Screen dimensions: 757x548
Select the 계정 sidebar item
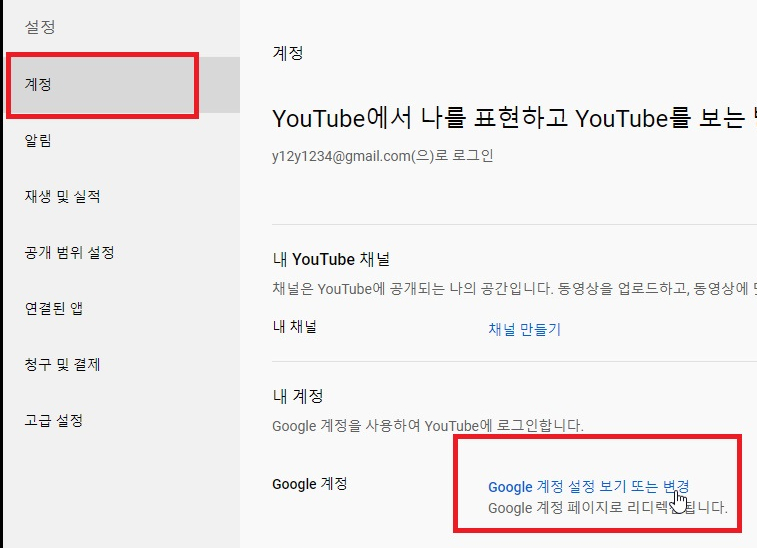click(x=123, y=84)
